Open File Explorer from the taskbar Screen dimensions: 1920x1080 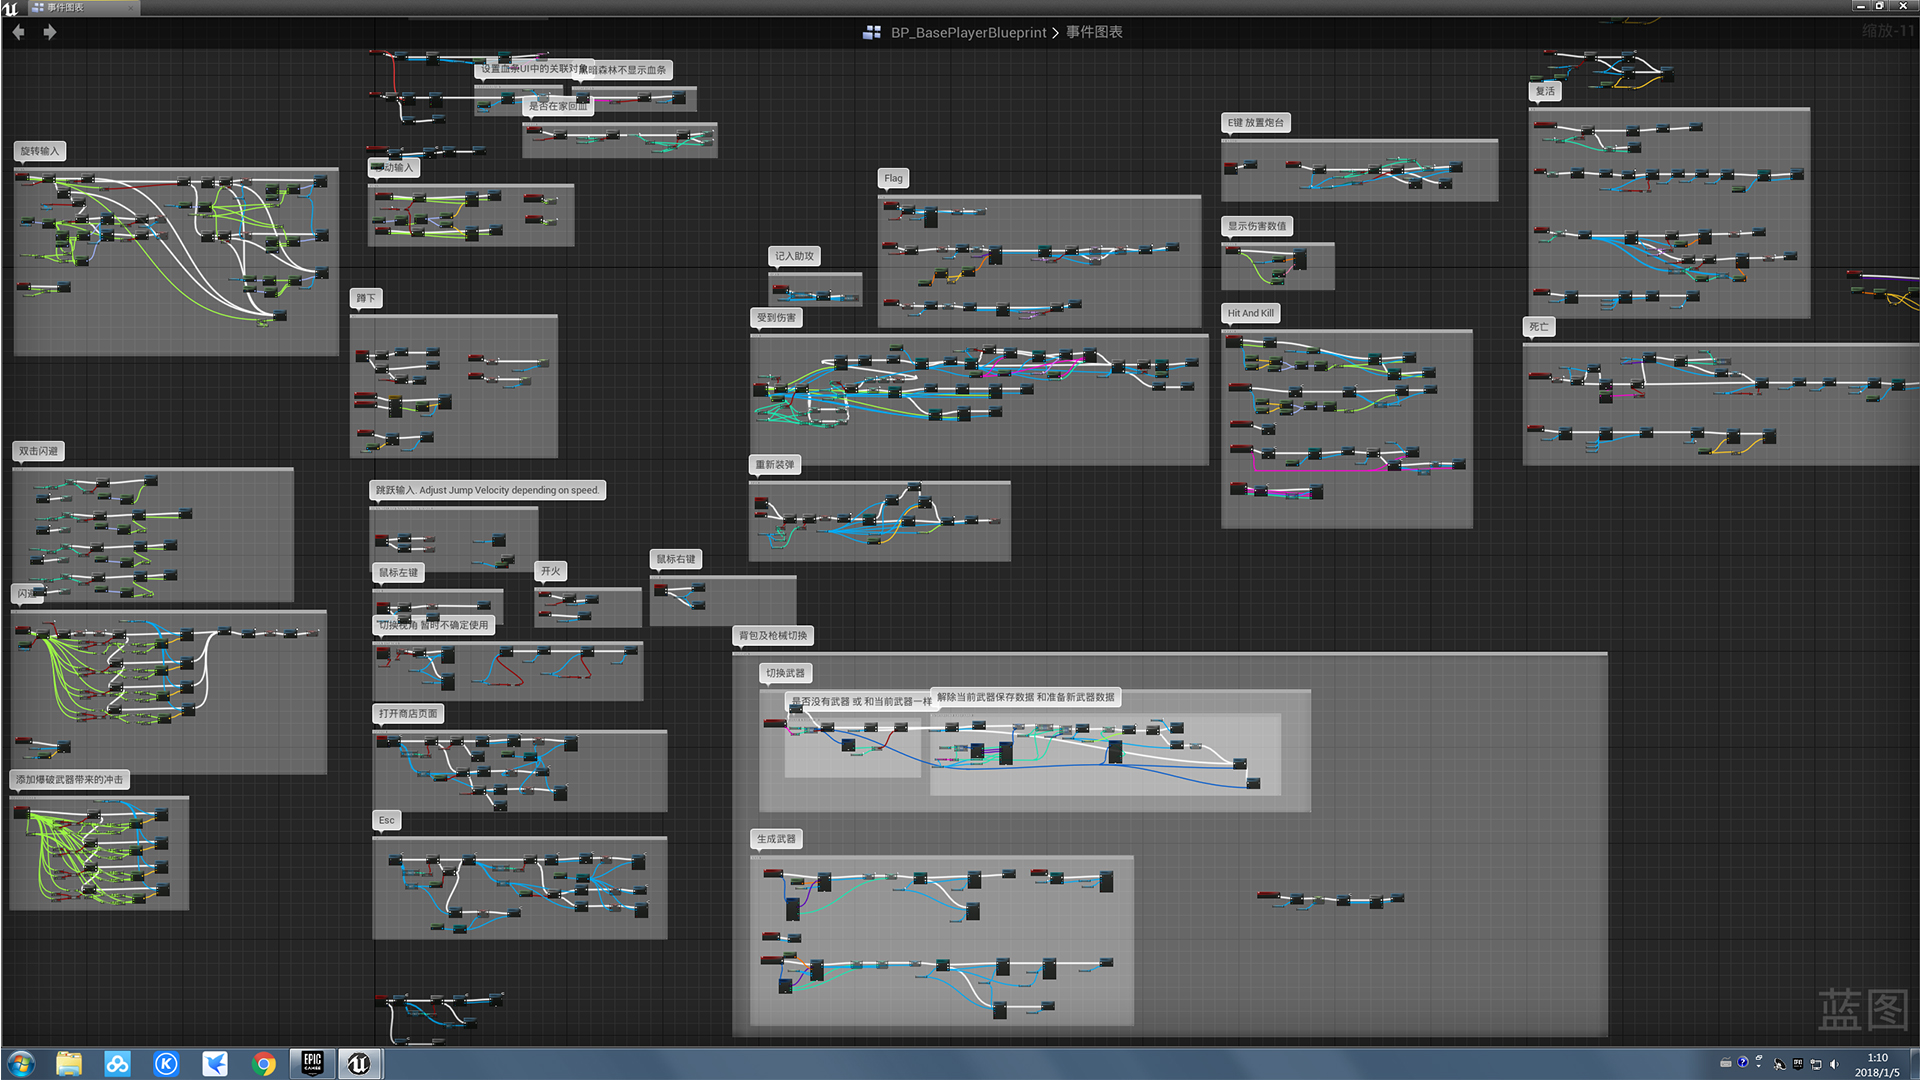point(68,1063)
